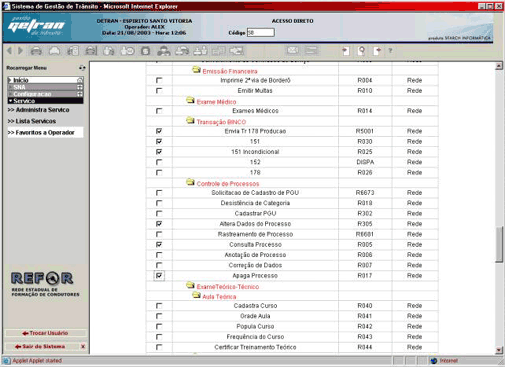Click the magnifier search icon in the toolbar
Image resolution: width=505 pixels, height=367 pixels.
tap(361, 51)
